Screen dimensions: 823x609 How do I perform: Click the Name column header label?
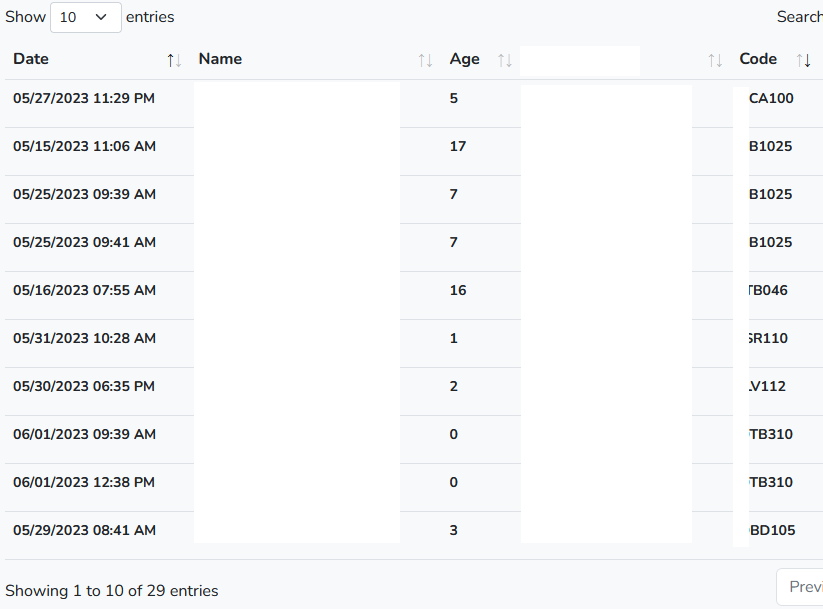click(x=220, y=59)
